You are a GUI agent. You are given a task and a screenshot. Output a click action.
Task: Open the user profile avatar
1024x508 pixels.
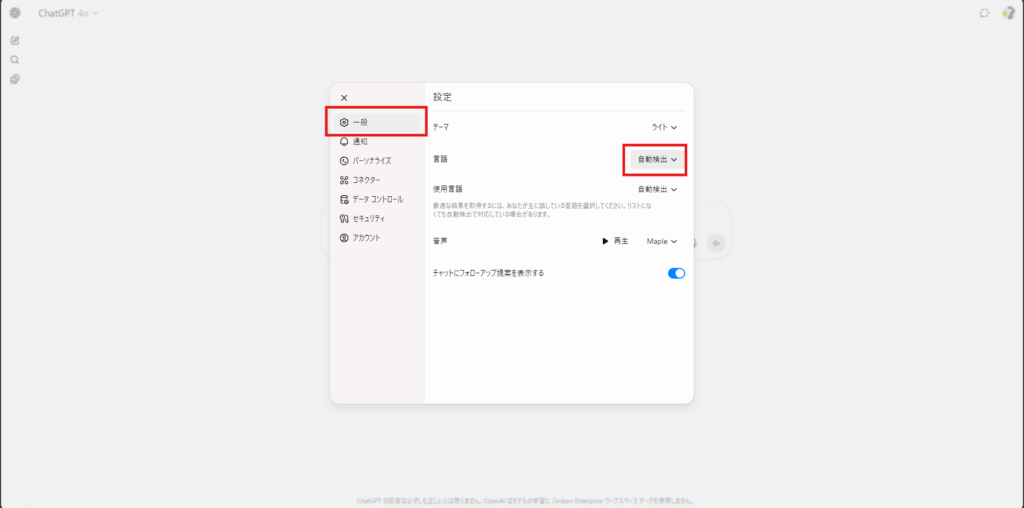tap(1008, 13)
